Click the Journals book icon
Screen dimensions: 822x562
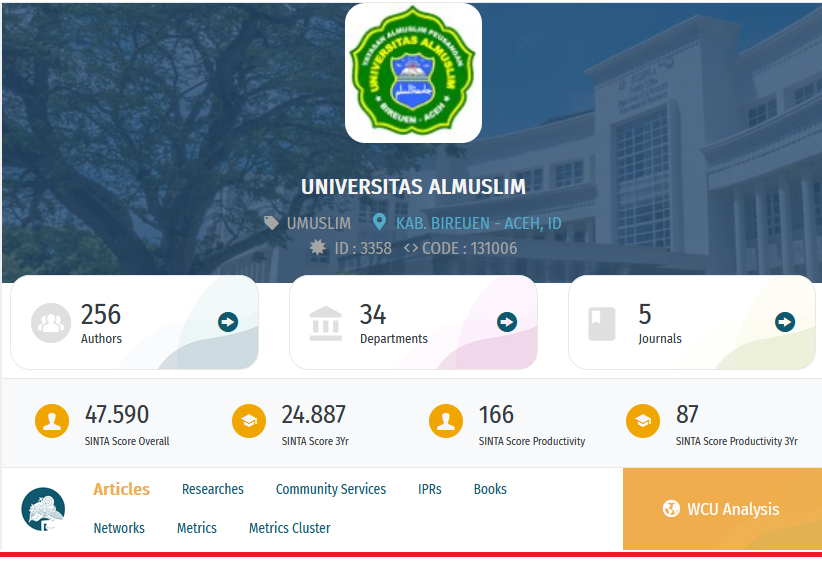pos(601,324)
